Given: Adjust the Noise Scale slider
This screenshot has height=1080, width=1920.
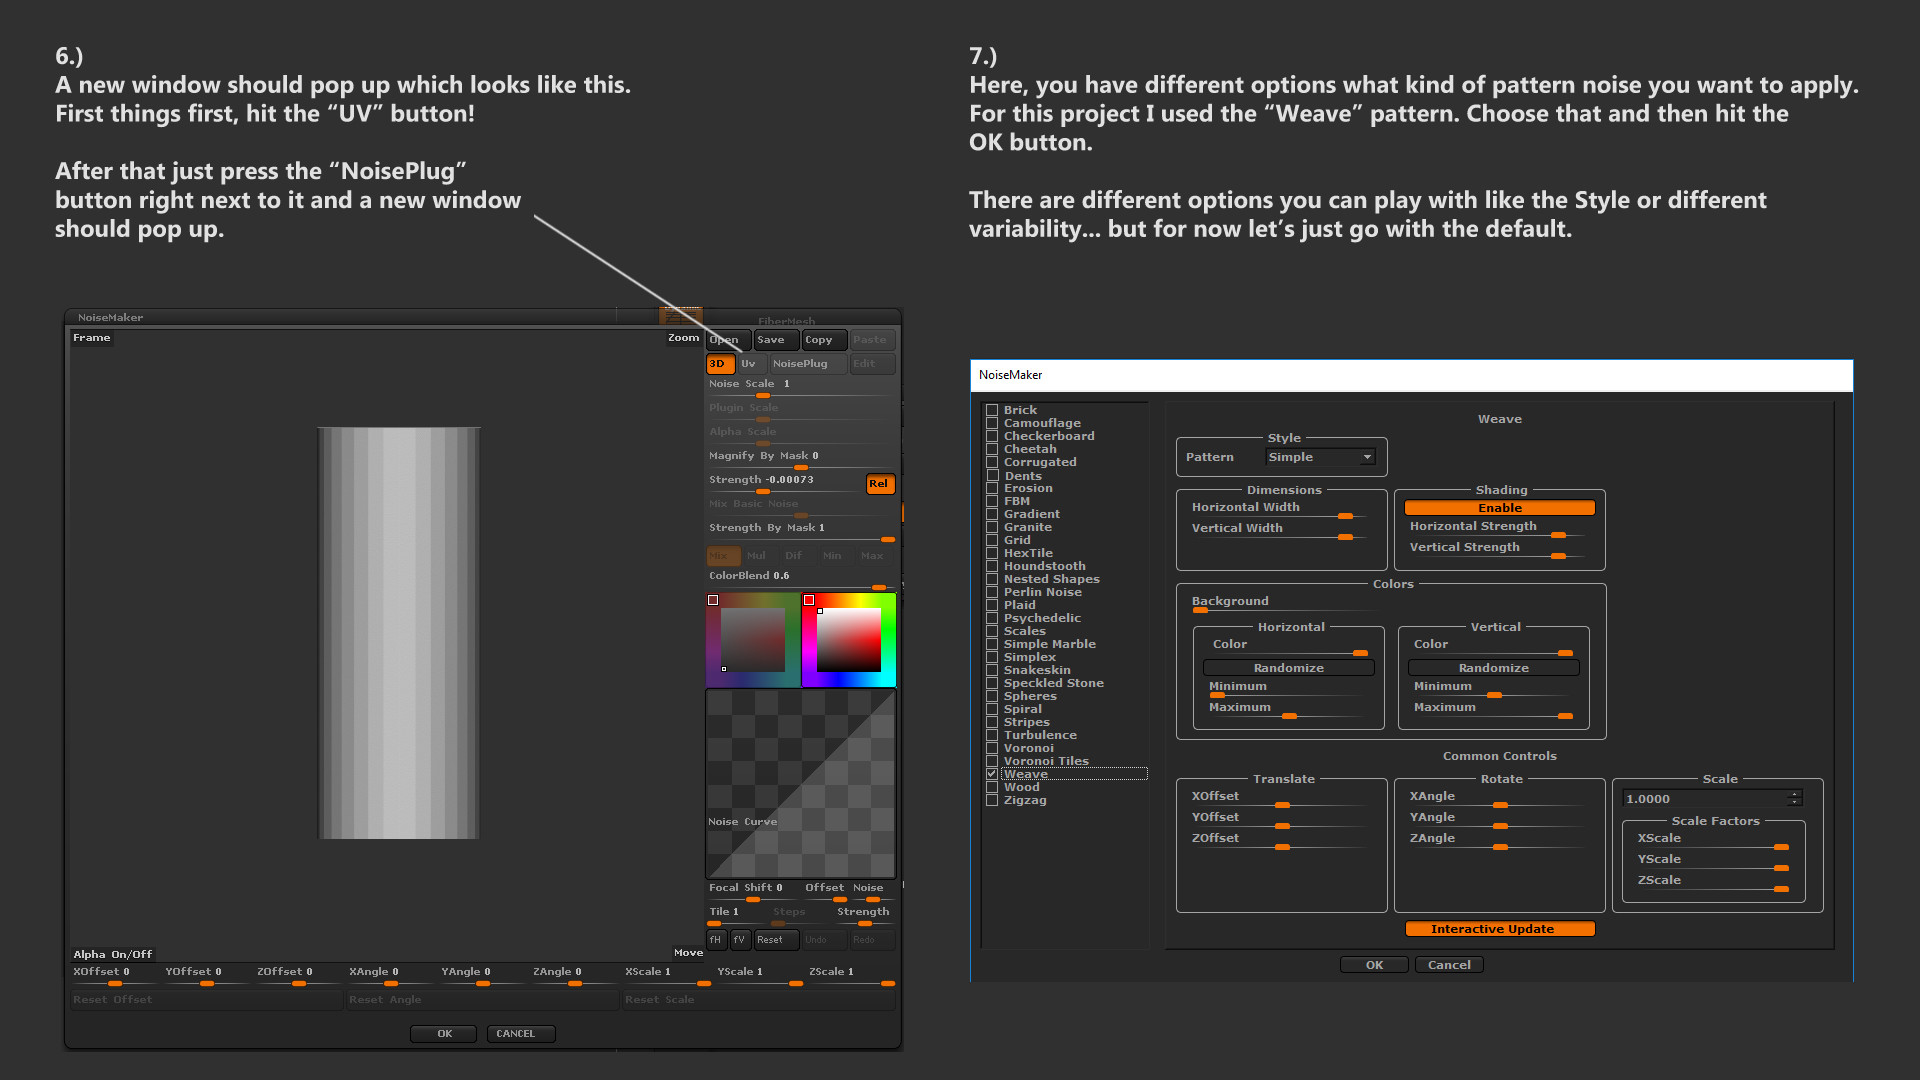Looking at the screenshot, I should tap(800, 390).
